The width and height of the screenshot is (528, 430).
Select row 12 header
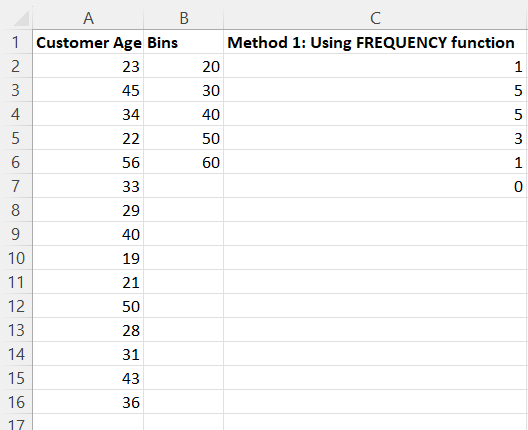(x=16, y=306)
